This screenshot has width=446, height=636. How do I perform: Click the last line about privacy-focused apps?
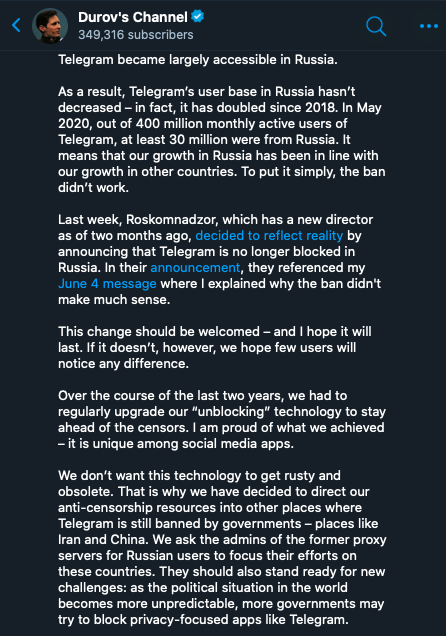point(203,620)
